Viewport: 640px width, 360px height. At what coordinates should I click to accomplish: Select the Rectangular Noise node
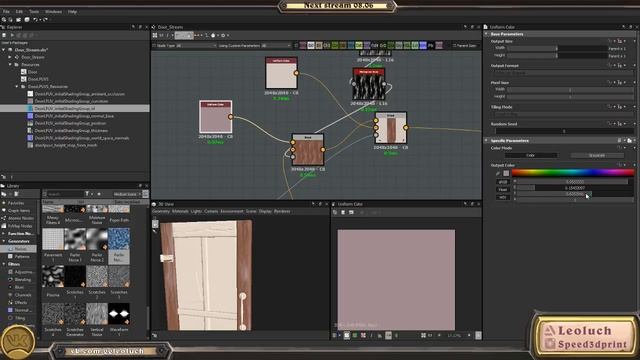click(369, 84)
